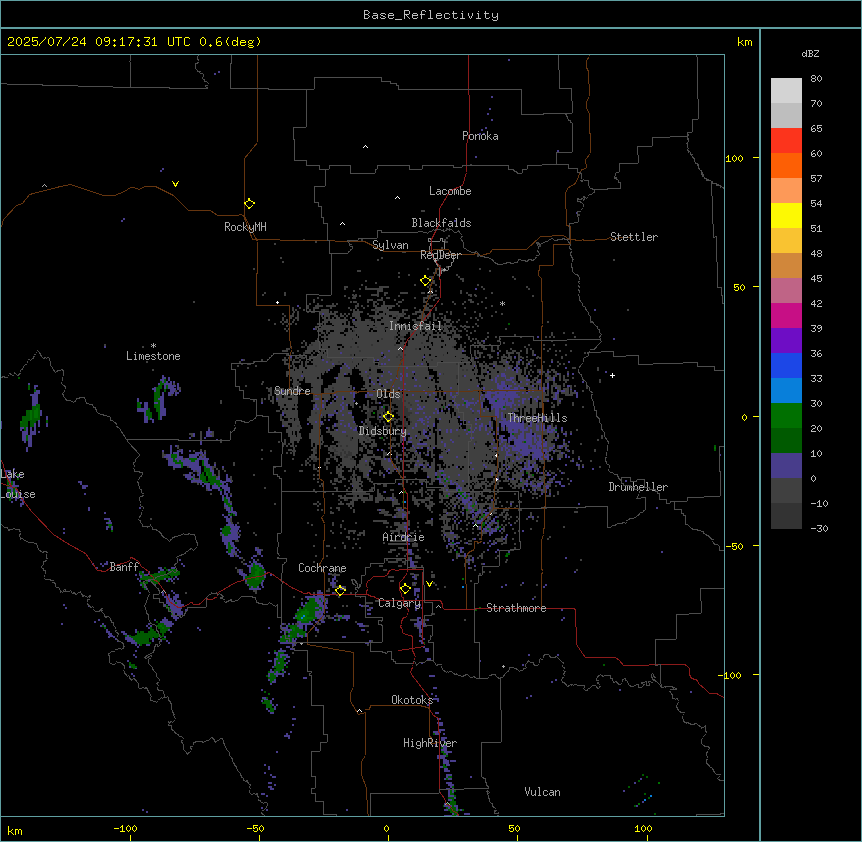Click the Lake Louise label
The width and height of the screenshot is (862, 842).
(18, 484)
